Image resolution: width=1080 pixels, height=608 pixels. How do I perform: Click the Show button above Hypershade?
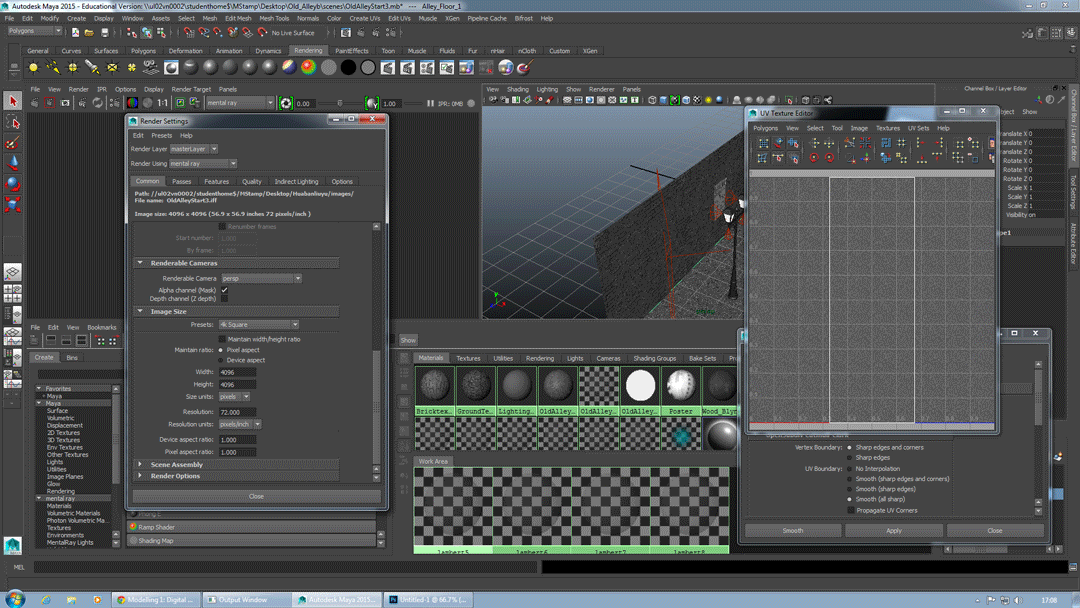pos(408,340)
